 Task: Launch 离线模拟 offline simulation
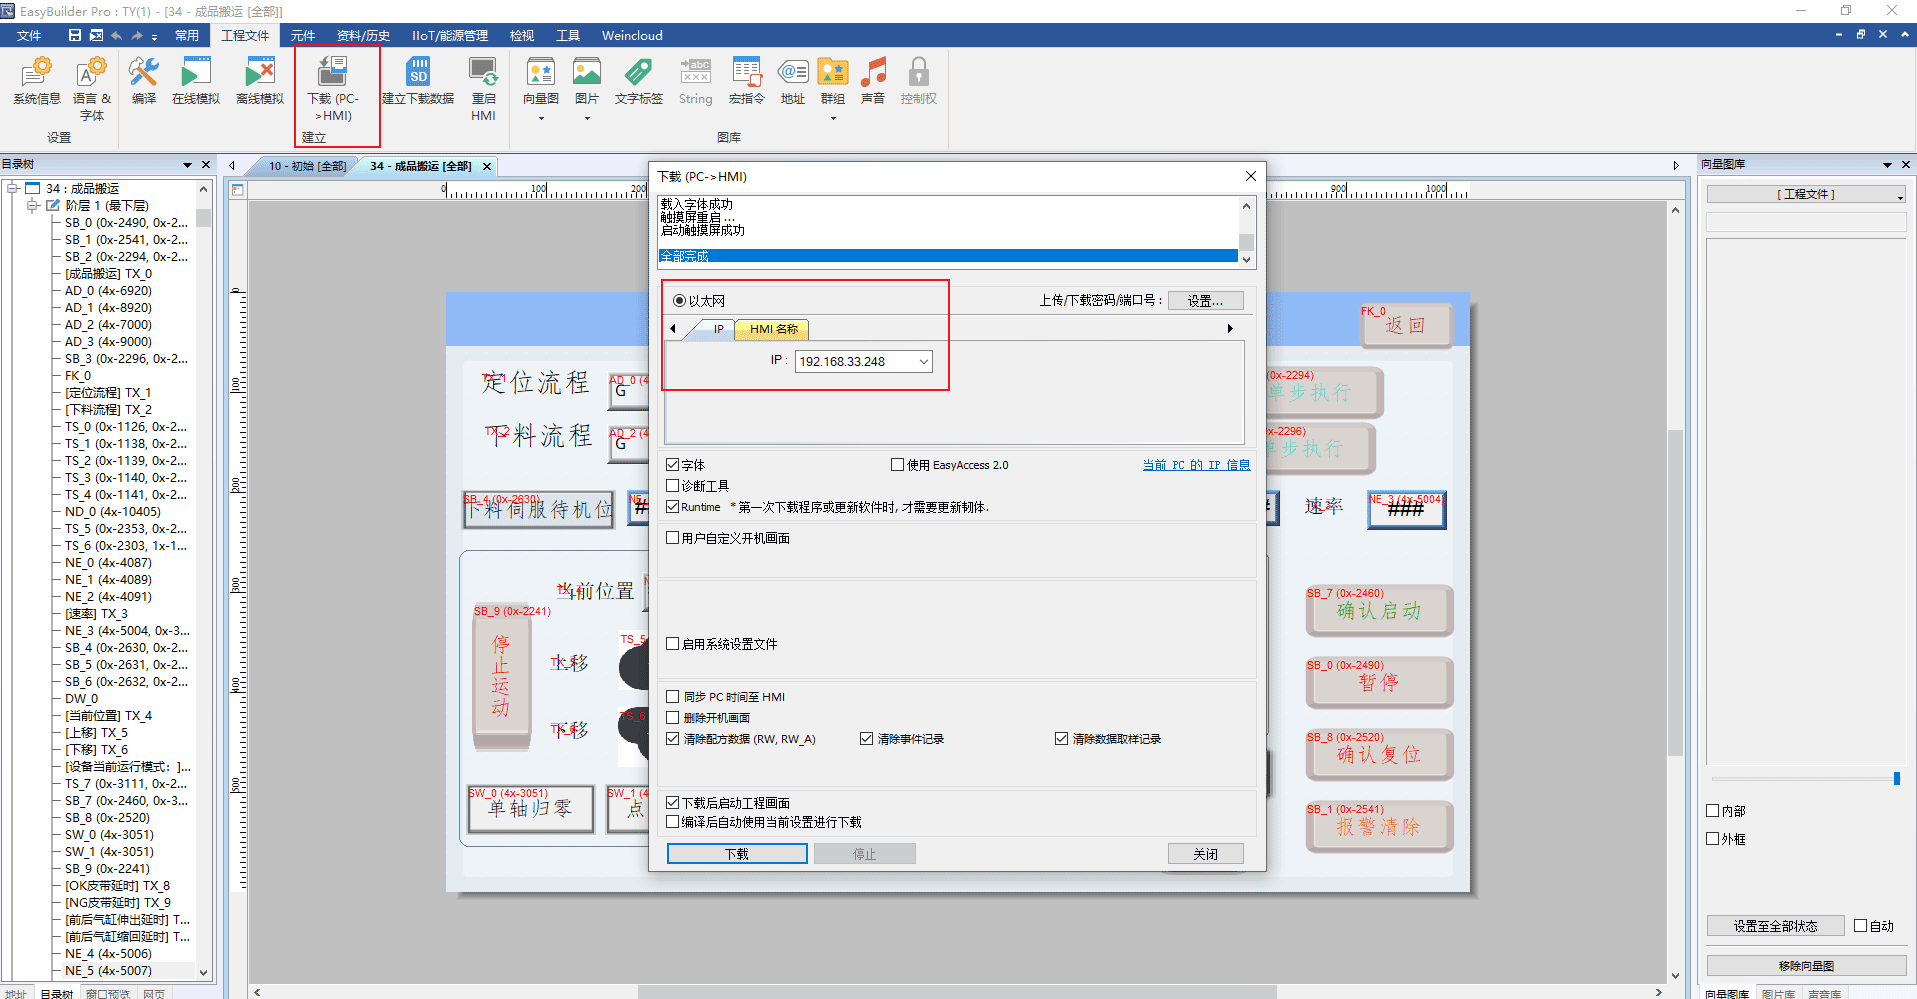point(260,80)
